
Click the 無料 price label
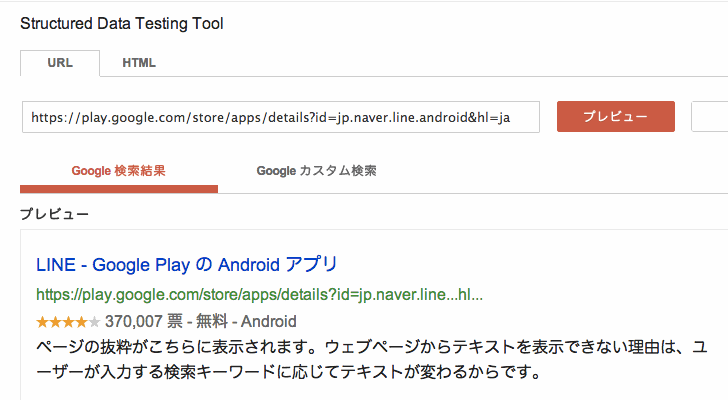click(x=208, y=322)
